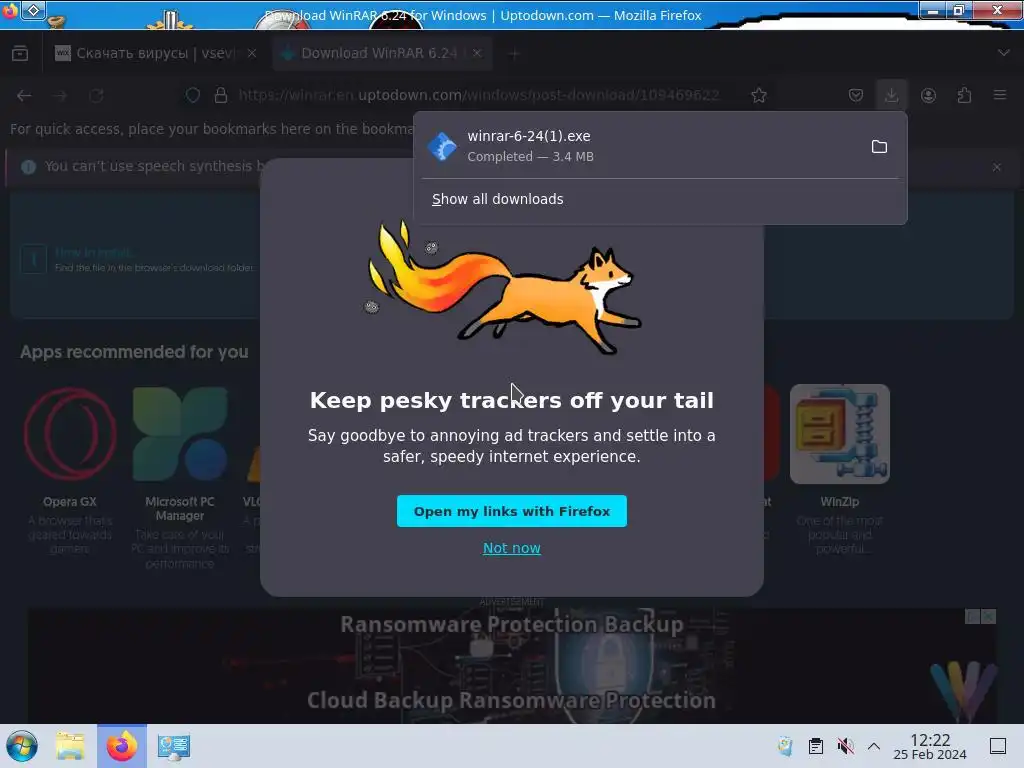The image size is (1024, 768).
Task: Click Show all downloads
Action: coord(498,199)
